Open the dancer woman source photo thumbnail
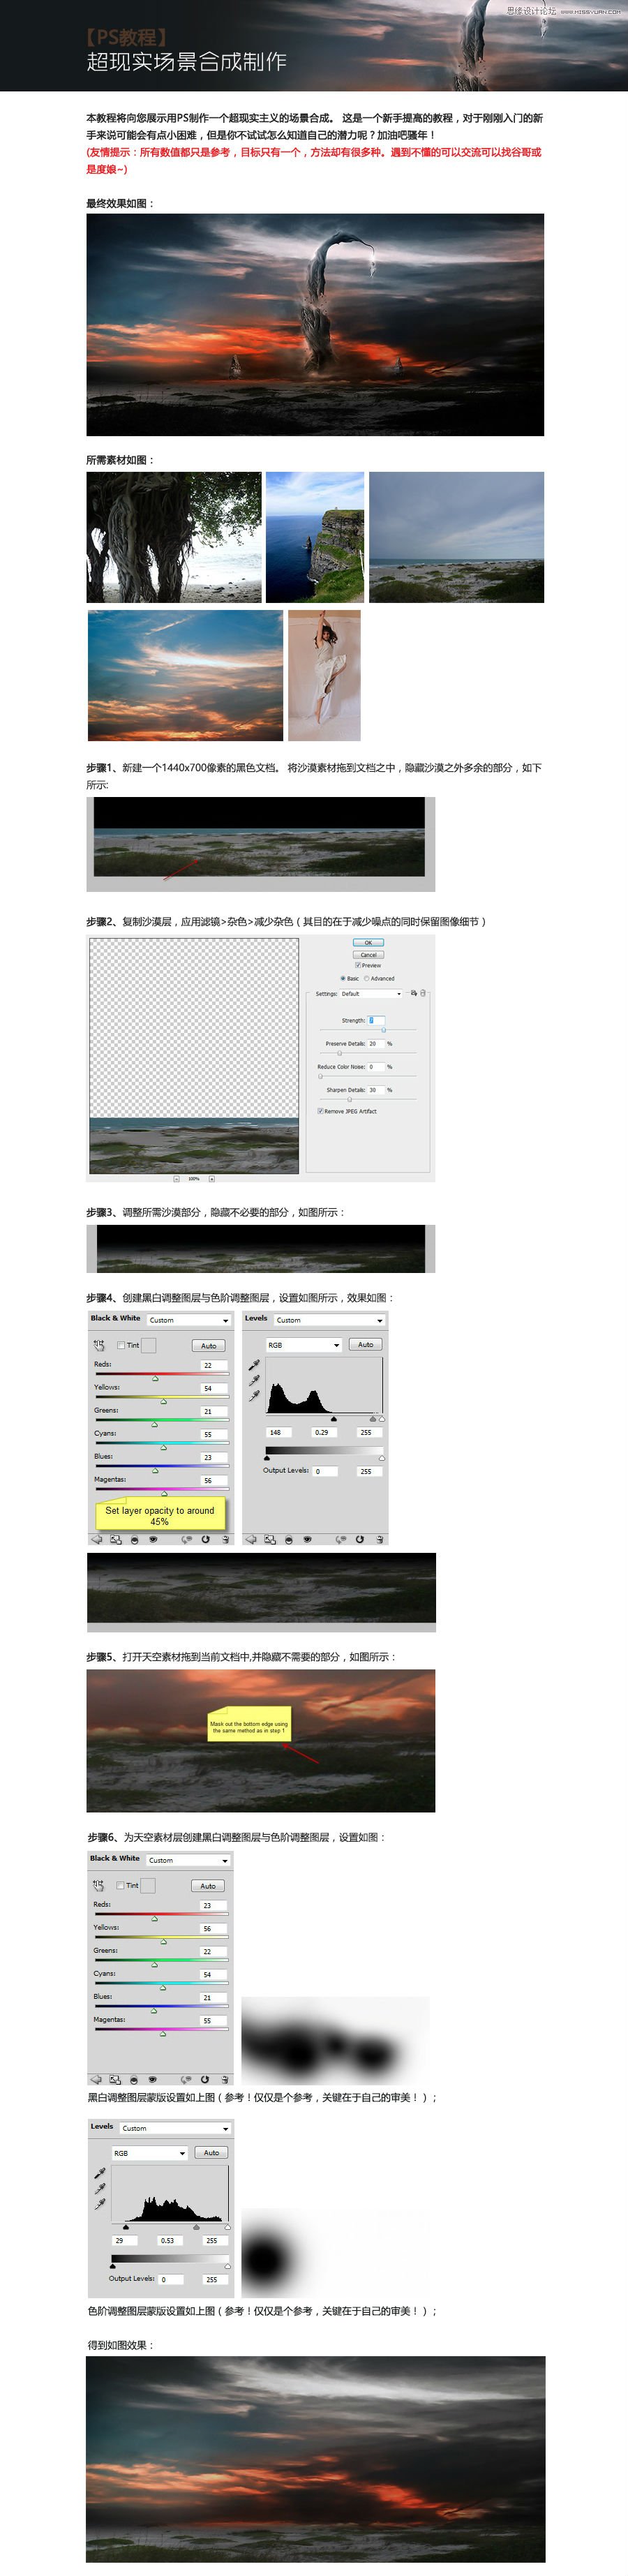This screenshot has height=2576, width=628. click(324, 675)
